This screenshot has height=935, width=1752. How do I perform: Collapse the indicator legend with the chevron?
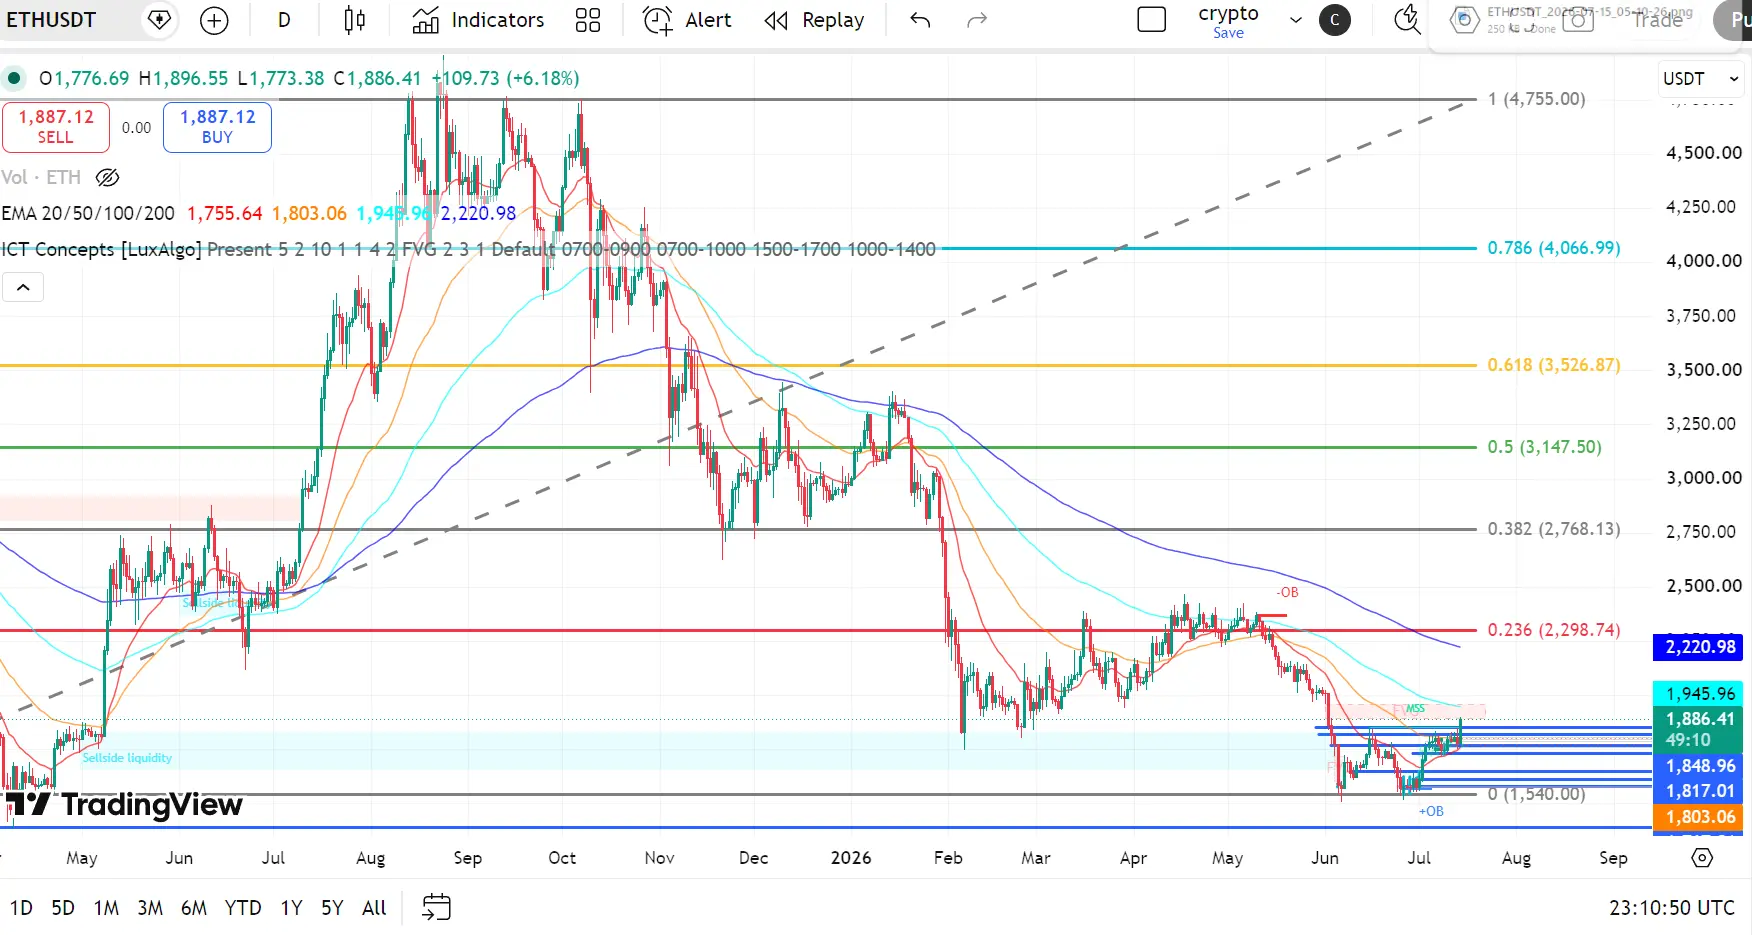click(x=23, y=288)
